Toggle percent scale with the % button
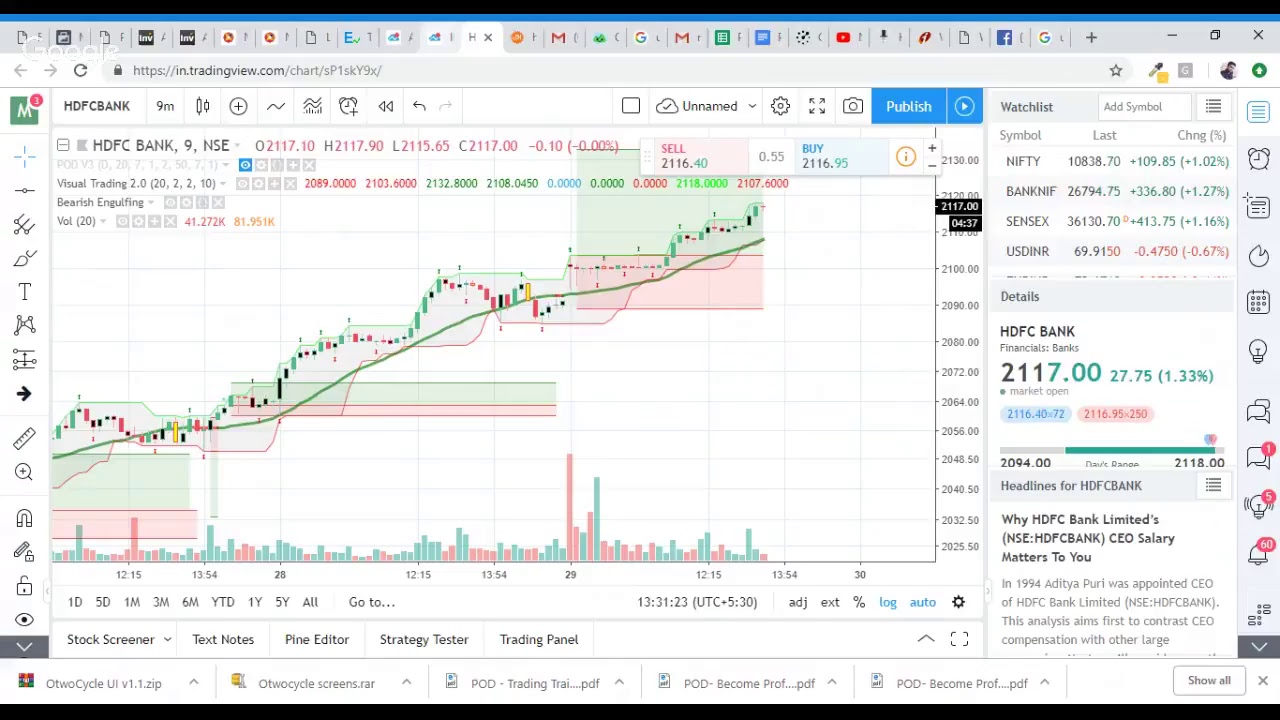Screen dimensions: 1280x720 pos(859,602)
